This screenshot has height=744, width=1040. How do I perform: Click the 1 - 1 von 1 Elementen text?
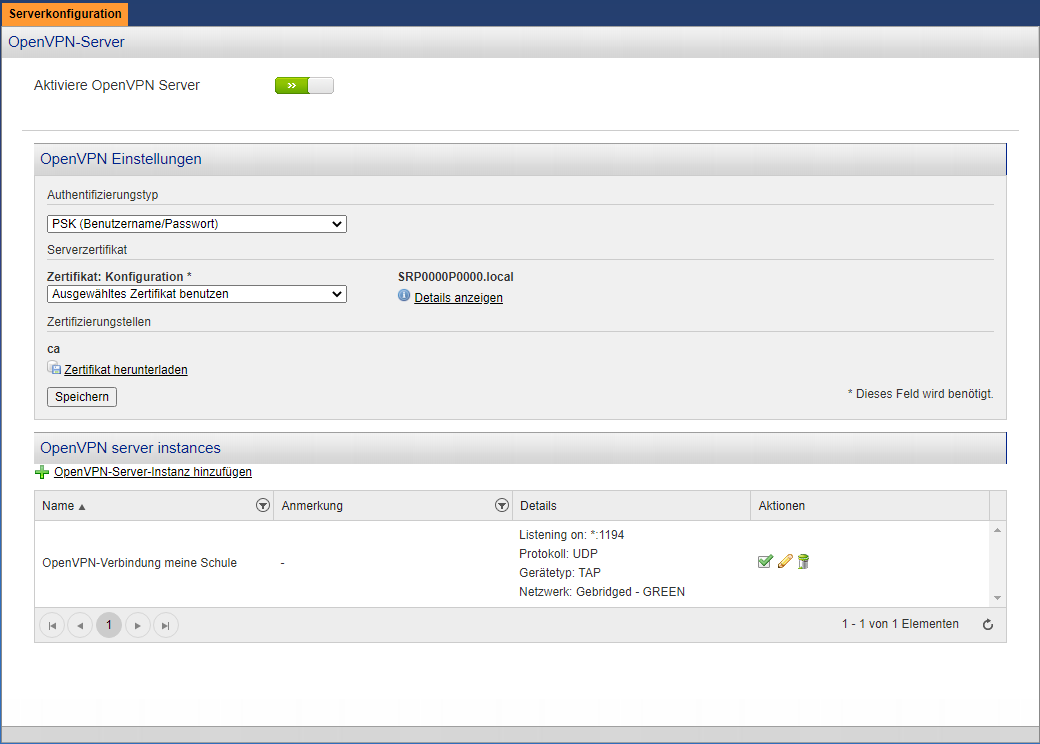tap(900, 624)
